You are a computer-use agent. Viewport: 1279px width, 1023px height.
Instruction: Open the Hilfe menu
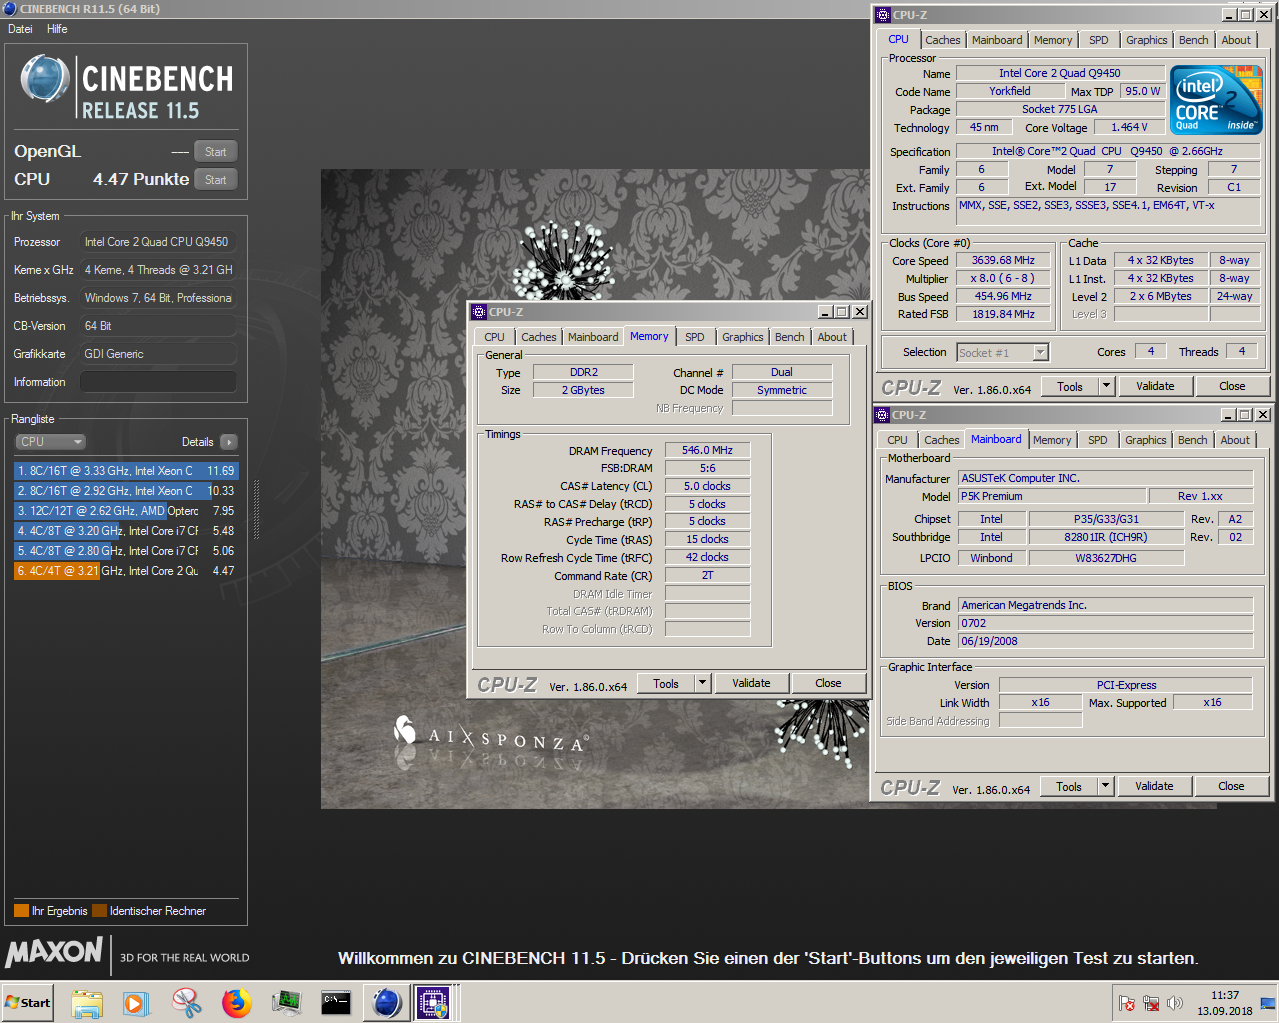57,29
